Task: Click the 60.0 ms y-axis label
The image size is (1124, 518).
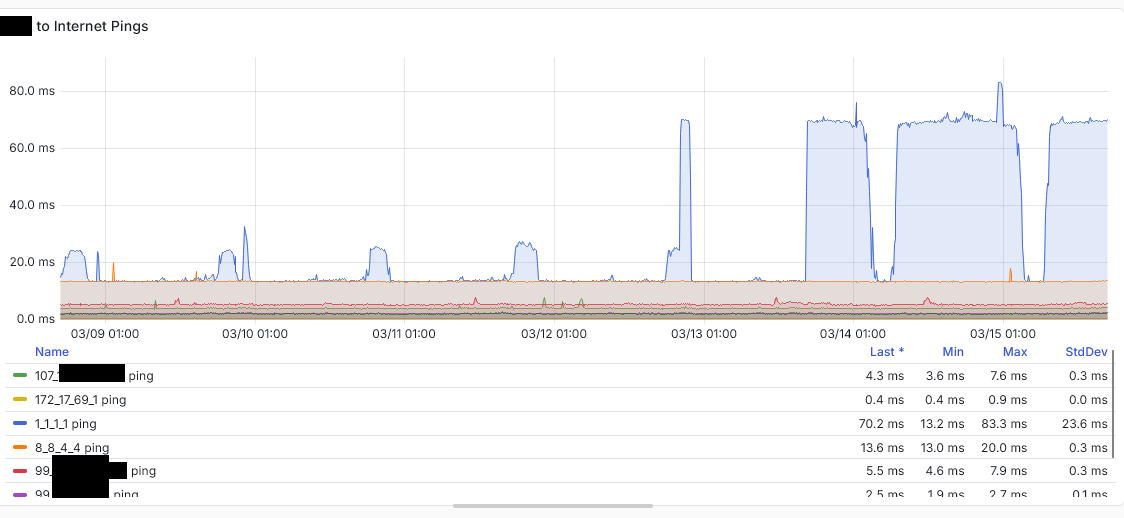Action: tap(32, 148)
